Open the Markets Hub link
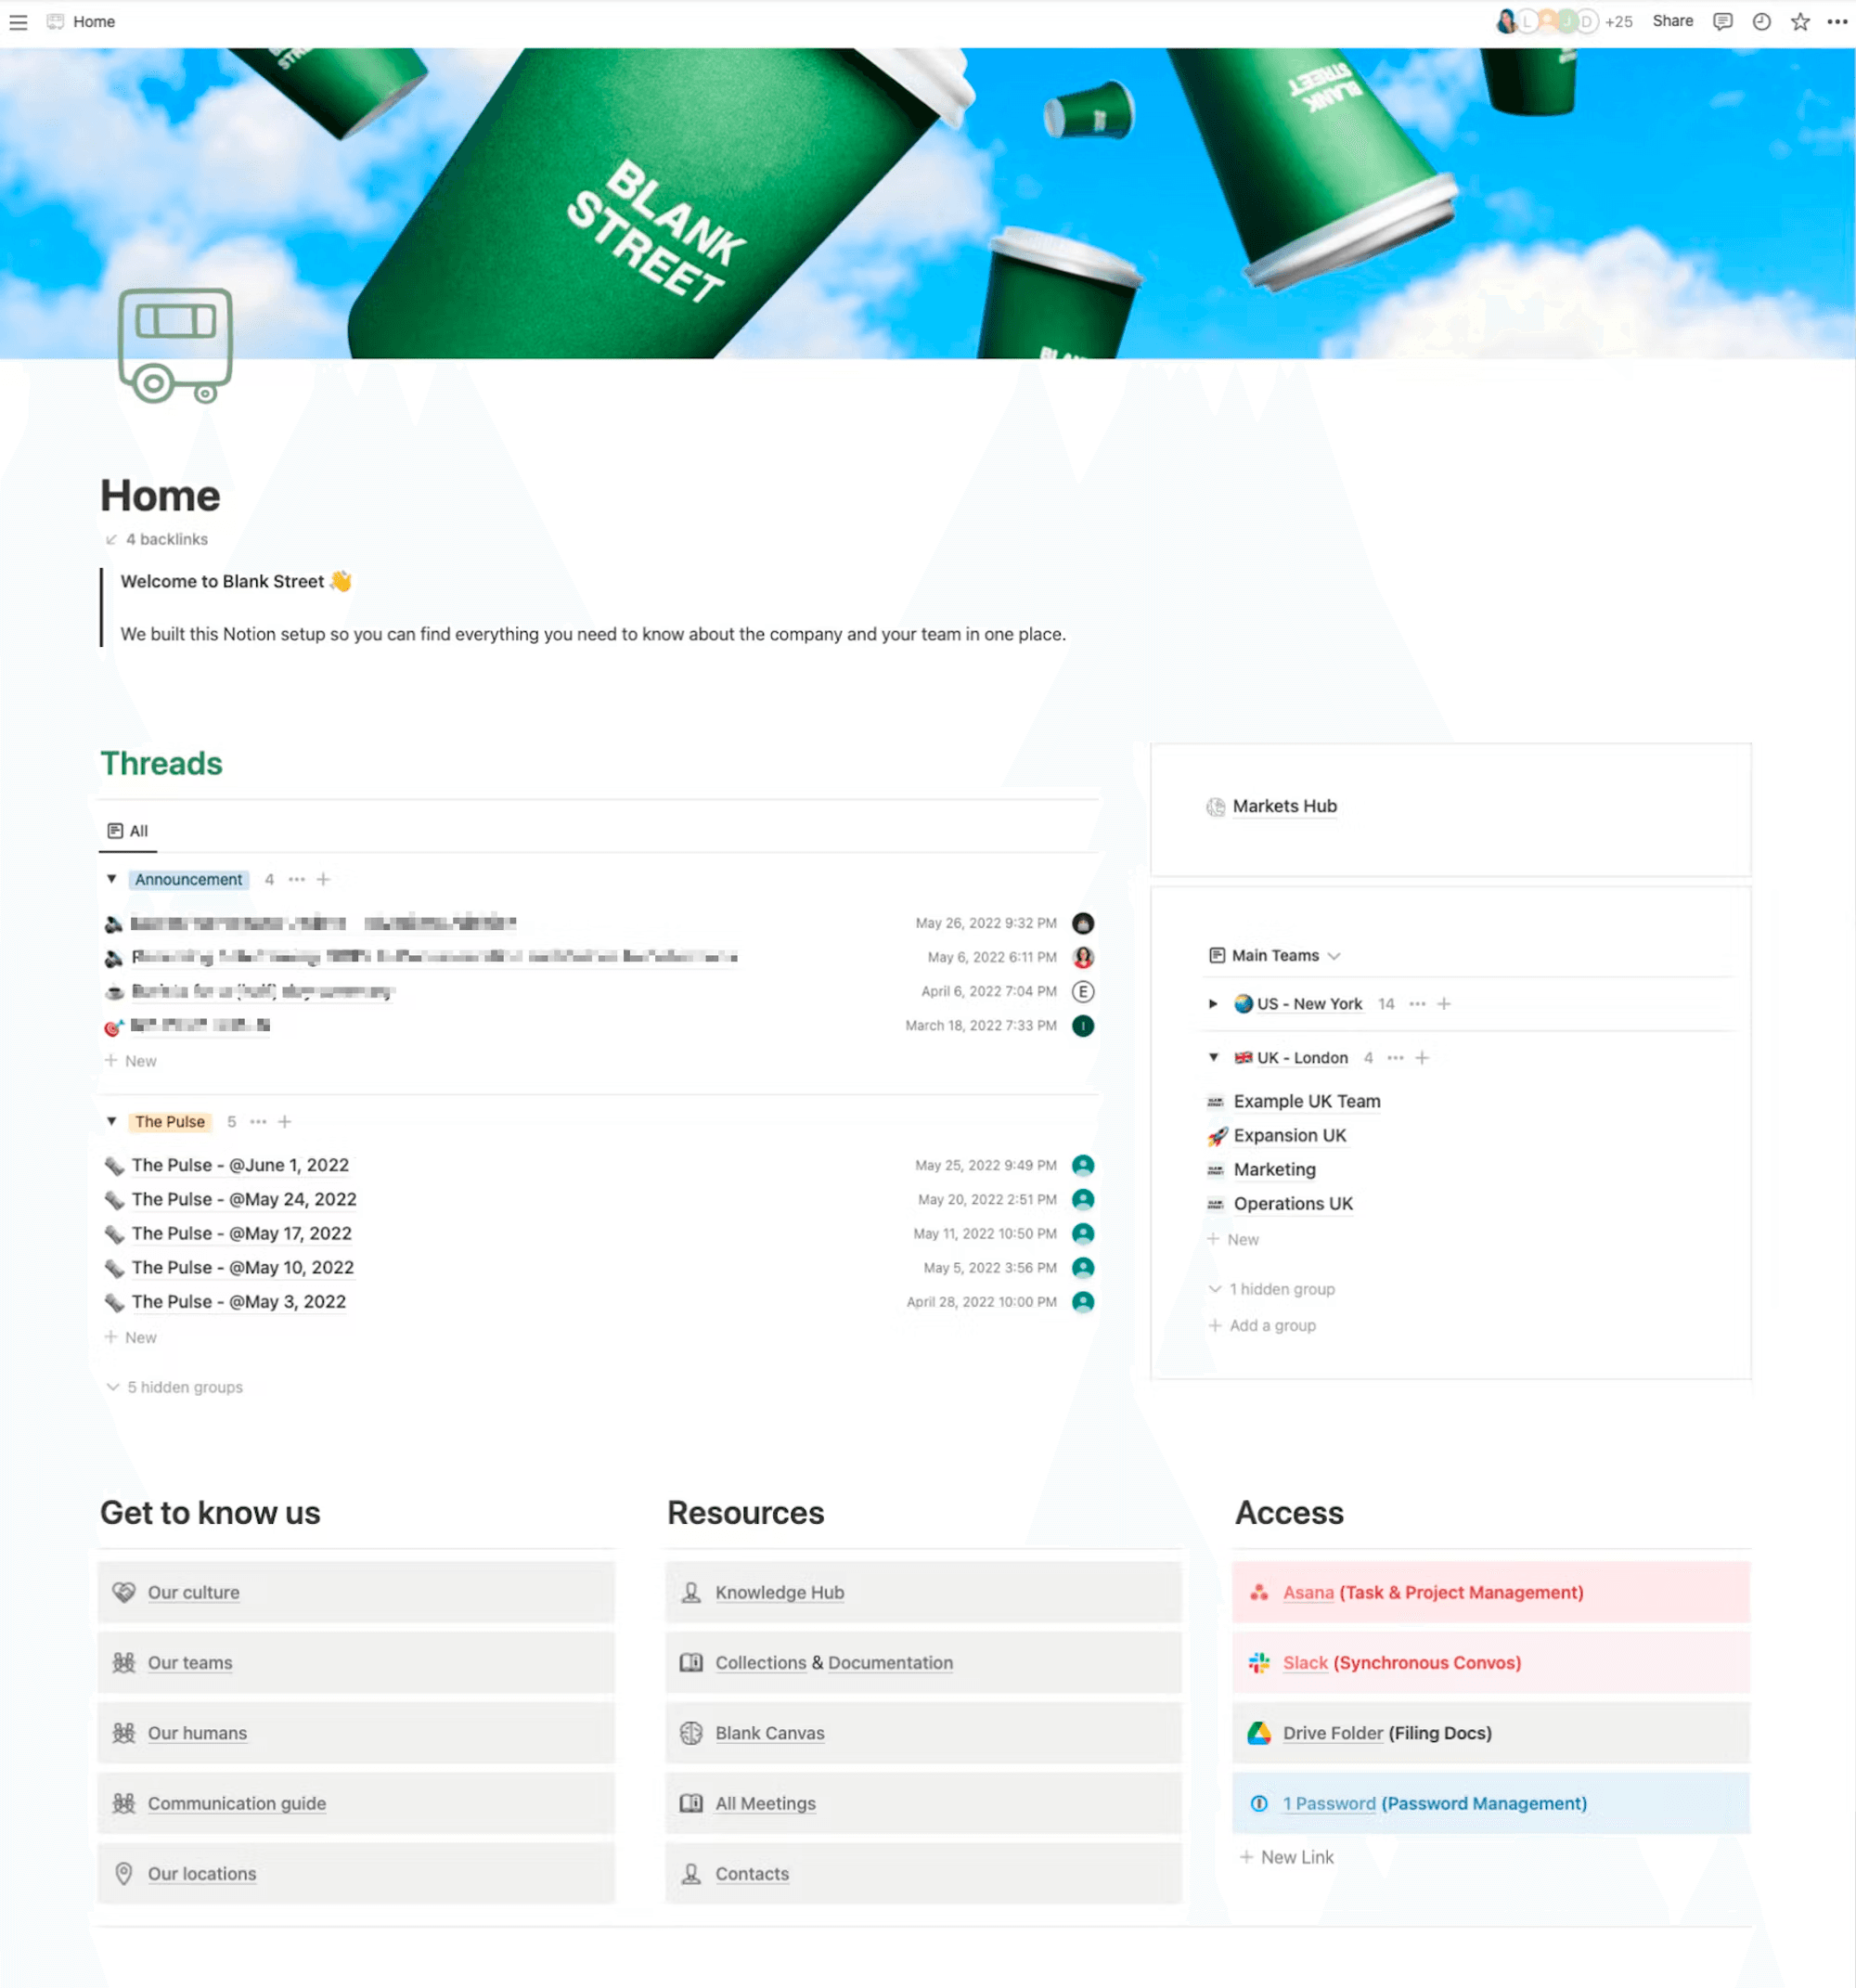Image resolution: width=1856 pixels, height=1988 pixels. 1284,807
